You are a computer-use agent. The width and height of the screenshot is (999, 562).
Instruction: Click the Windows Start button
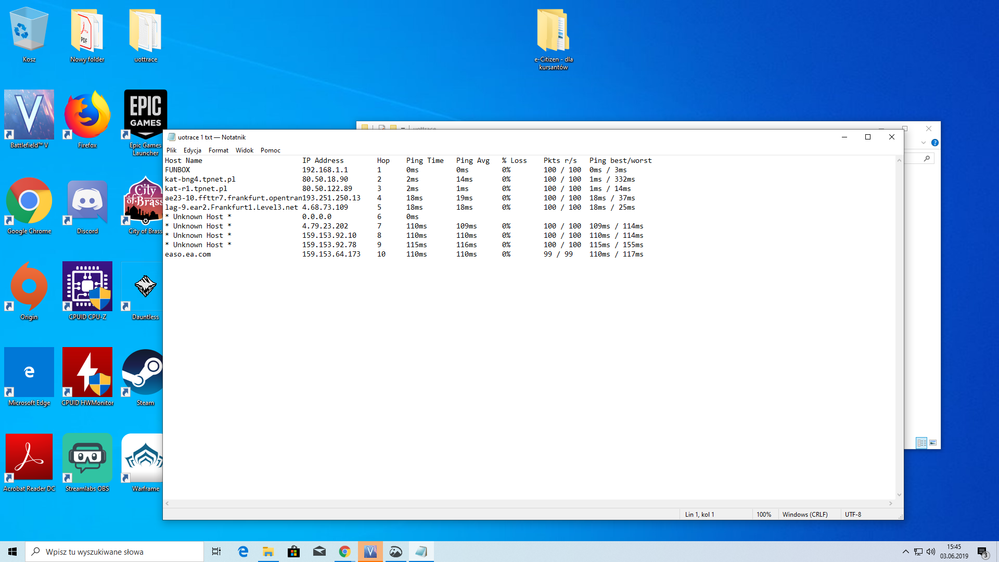click(13, 551)
